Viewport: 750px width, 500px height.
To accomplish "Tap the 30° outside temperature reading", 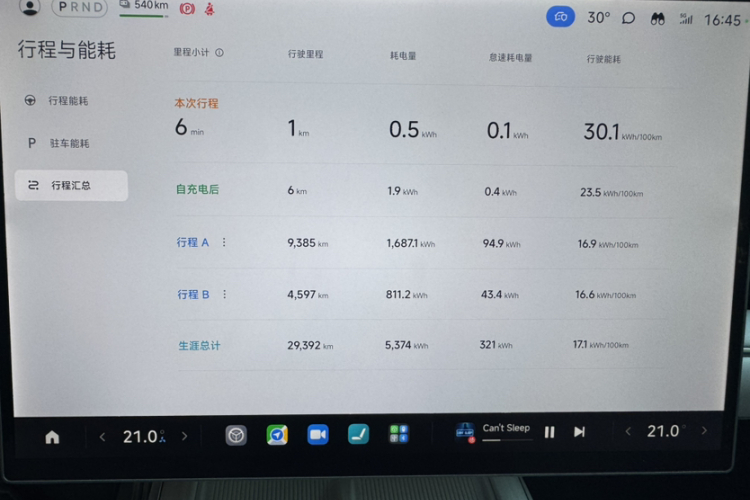I will [599, 18].
